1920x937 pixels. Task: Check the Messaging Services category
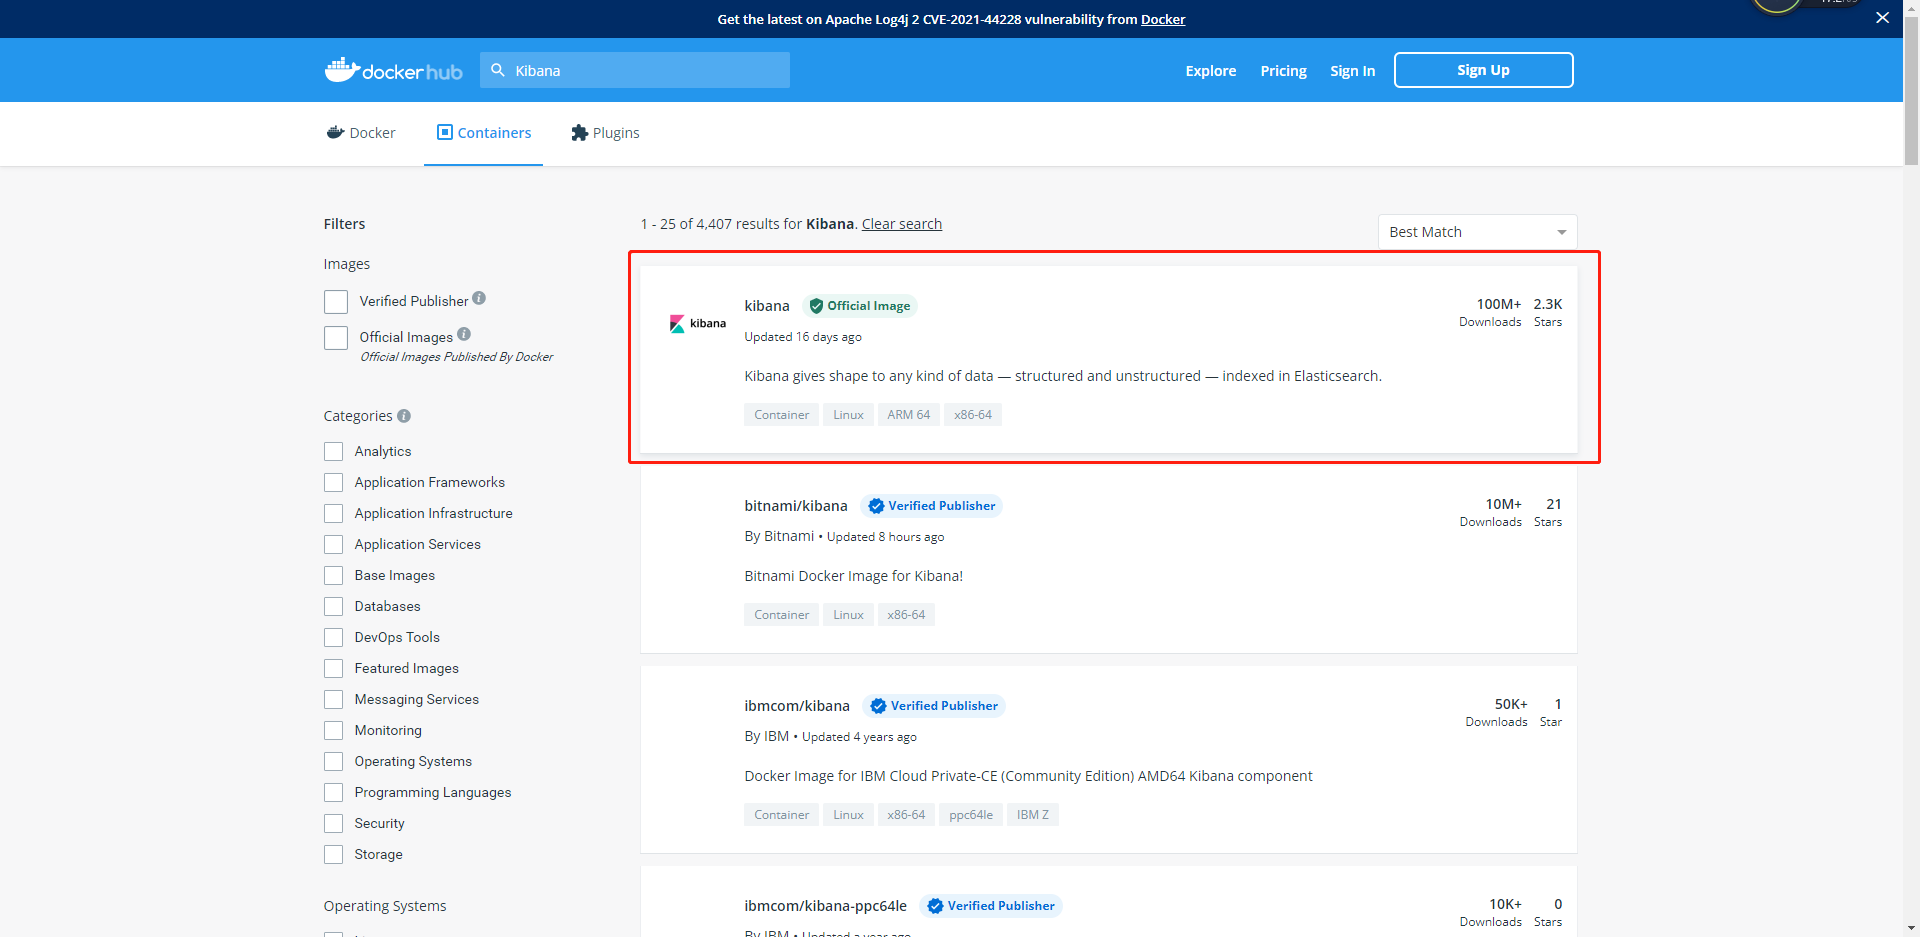[x=333, y=700]
